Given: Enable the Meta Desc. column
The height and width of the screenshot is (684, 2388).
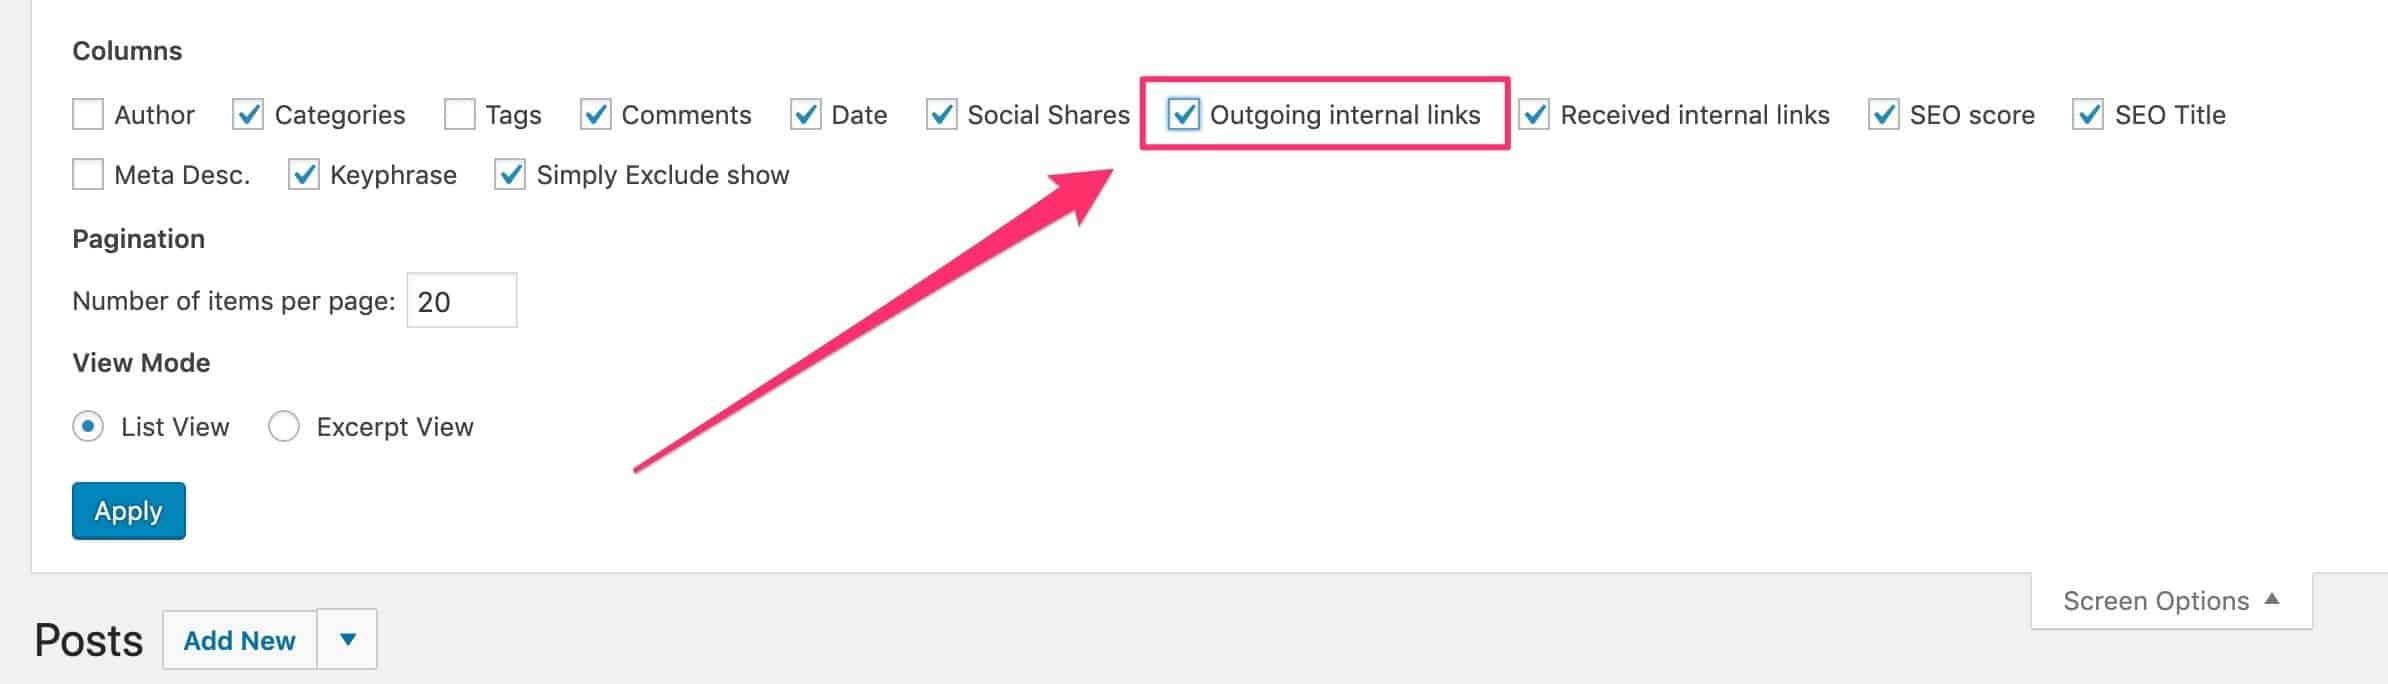Looking at the screenshot, I should [x=87, y=174].
